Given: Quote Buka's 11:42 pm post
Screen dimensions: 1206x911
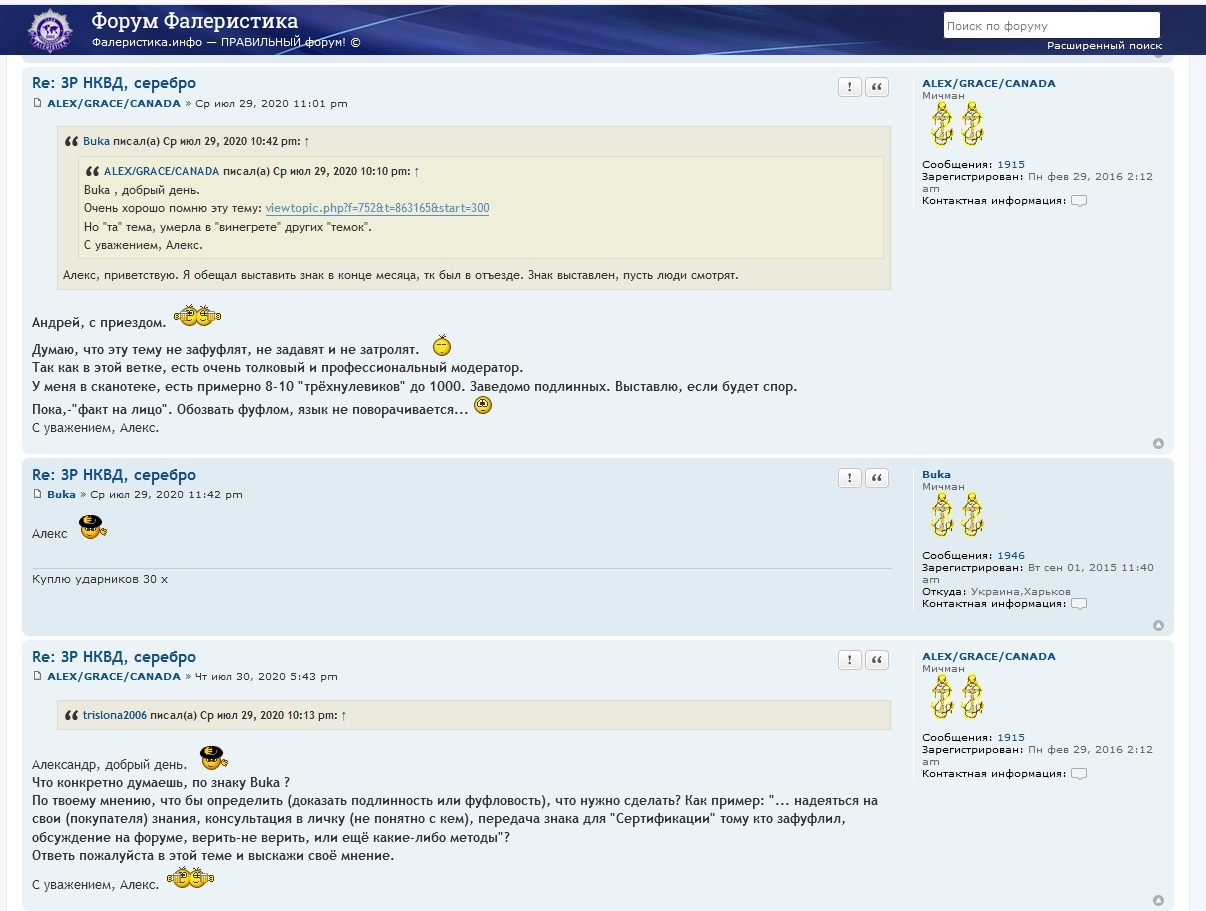Looking at the screenshot, I should click(877, 478).
